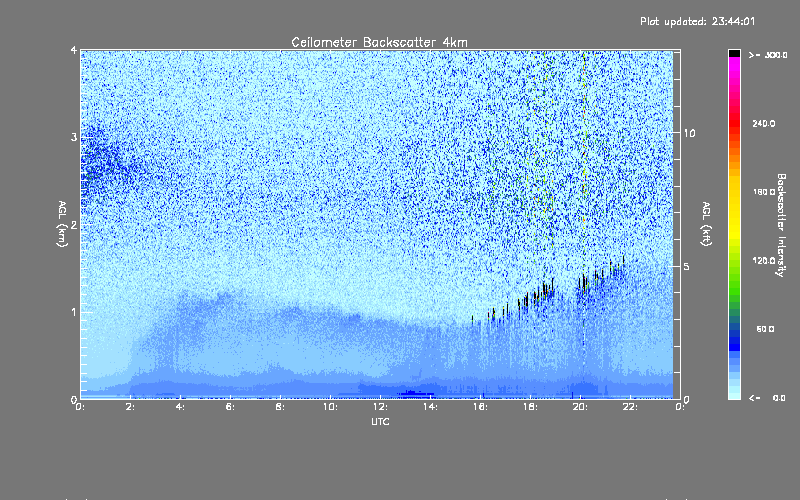Select the 'Backscatter Intensity' colorbar label
Screen dimensions: 800x500
[781, 225]
